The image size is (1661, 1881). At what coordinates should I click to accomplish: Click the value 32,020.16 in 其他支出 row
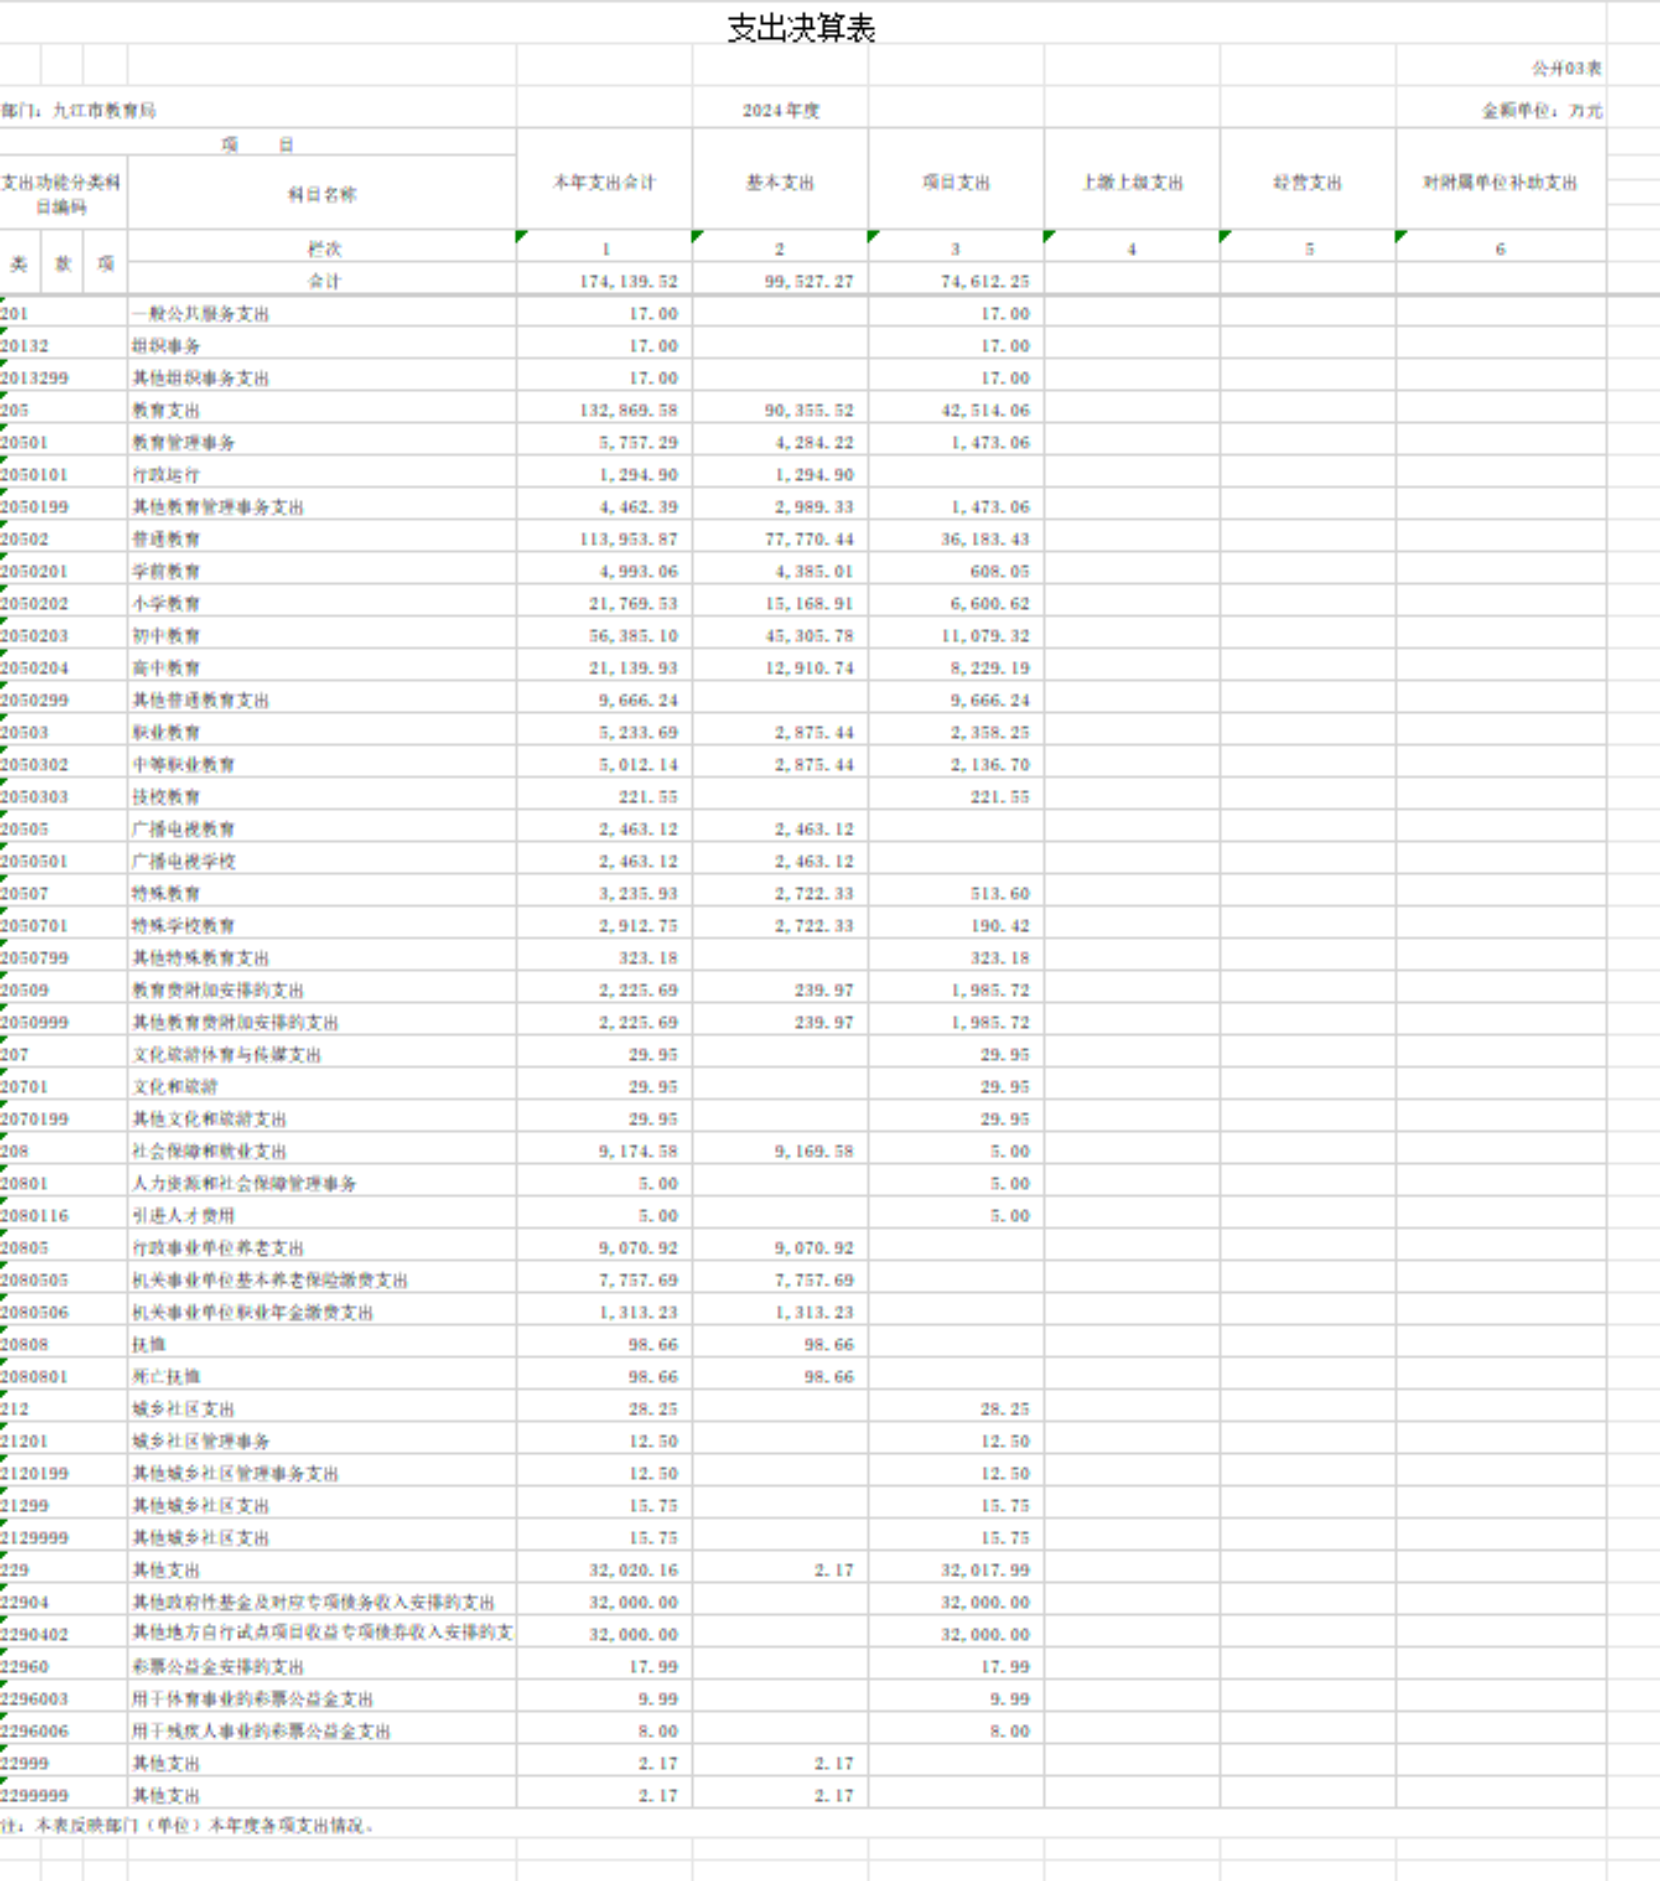coord(632,1570)
